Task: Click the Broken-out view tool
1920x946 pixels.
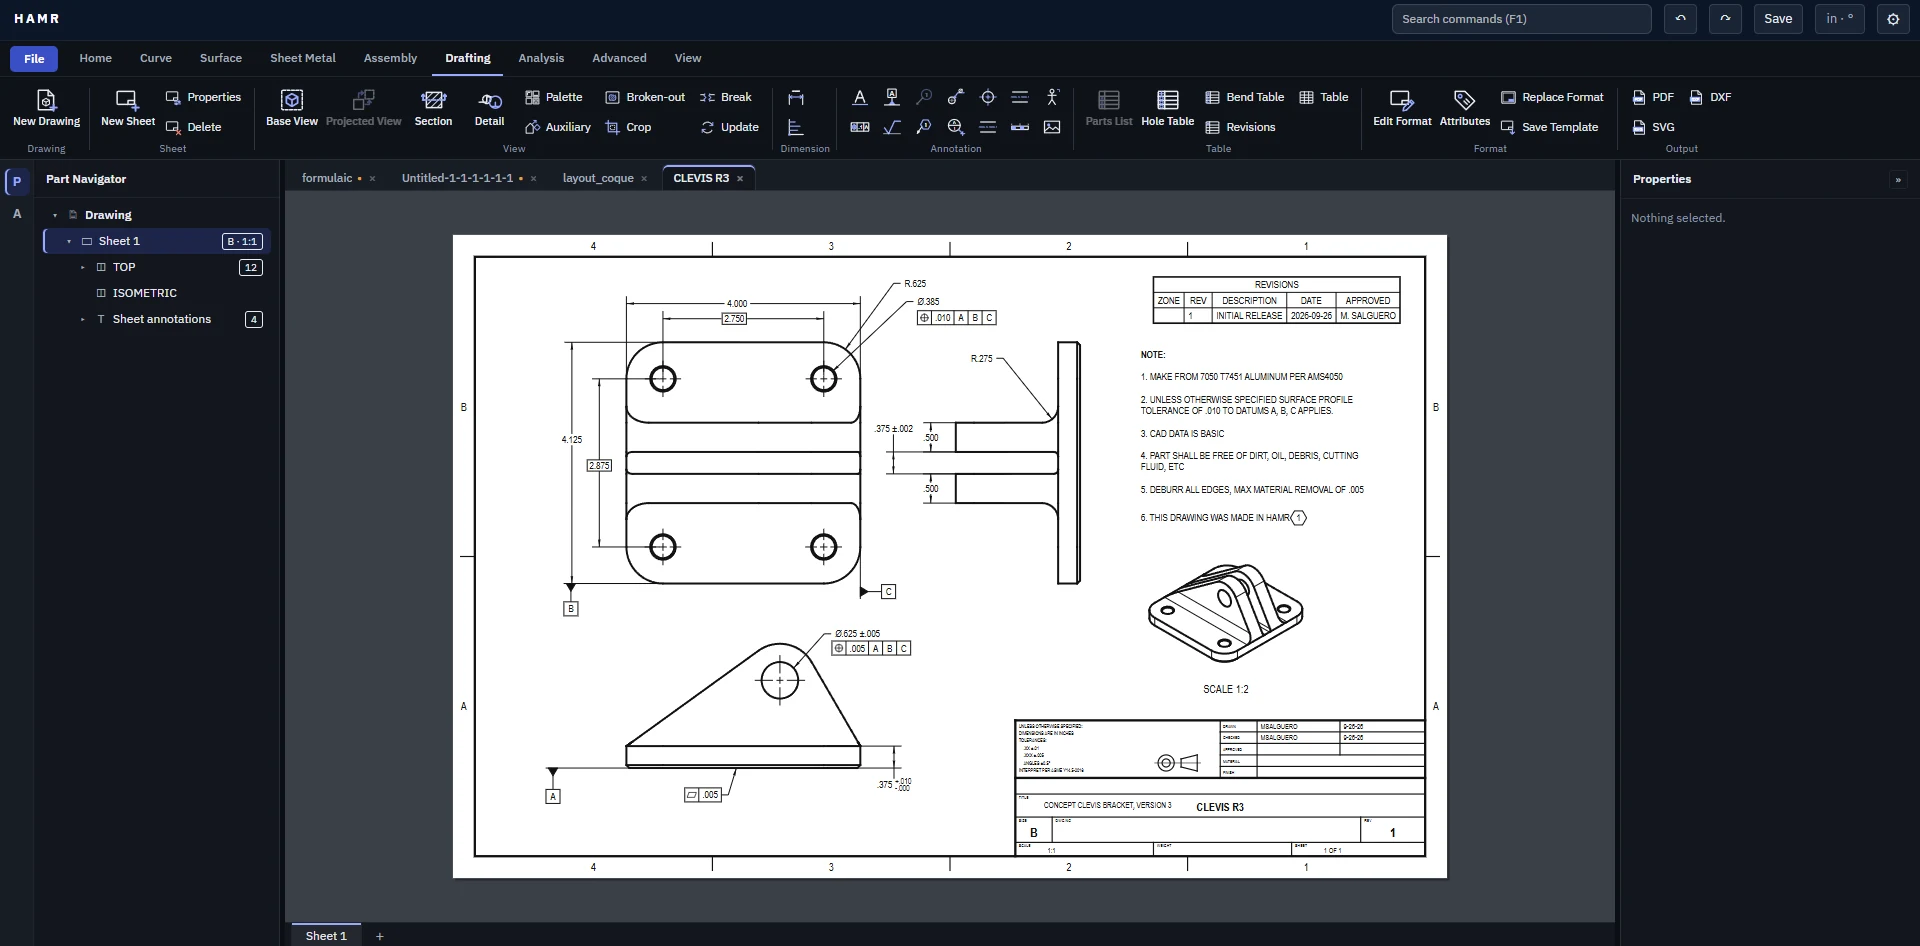Action: [645, 97]
